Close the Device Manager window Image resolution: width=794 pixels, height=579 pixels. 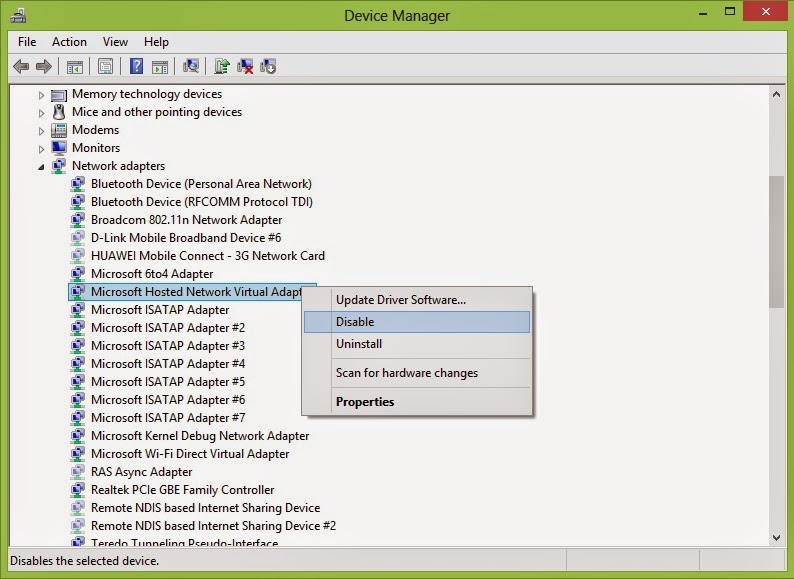click(765, 12)
